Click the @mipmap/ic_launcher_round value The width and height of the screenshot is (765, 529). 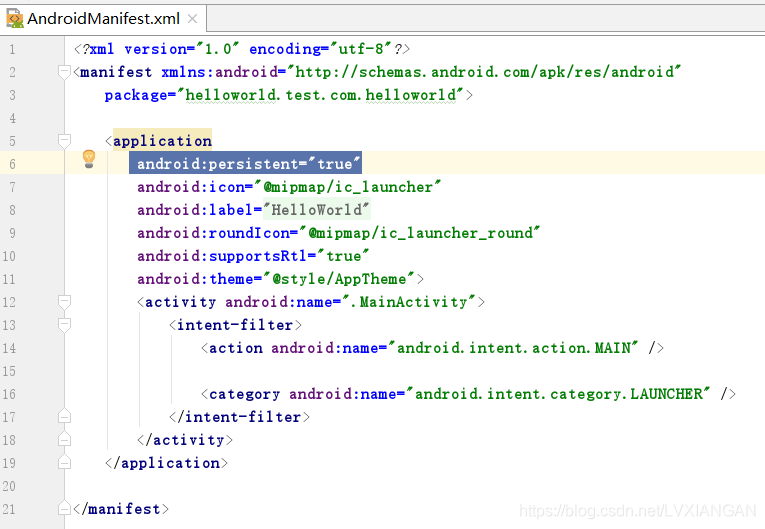click(x=419, y=233)
